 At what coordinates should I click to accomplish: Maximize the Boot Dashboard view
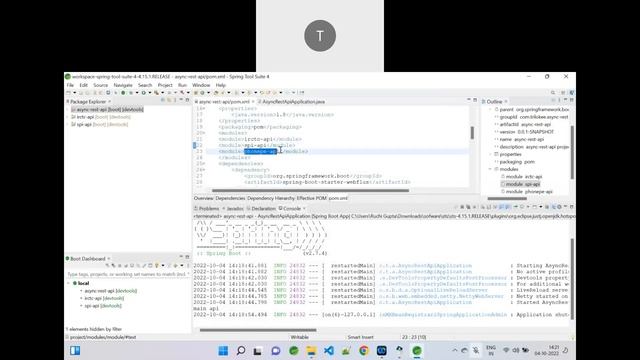click(187, 257)
